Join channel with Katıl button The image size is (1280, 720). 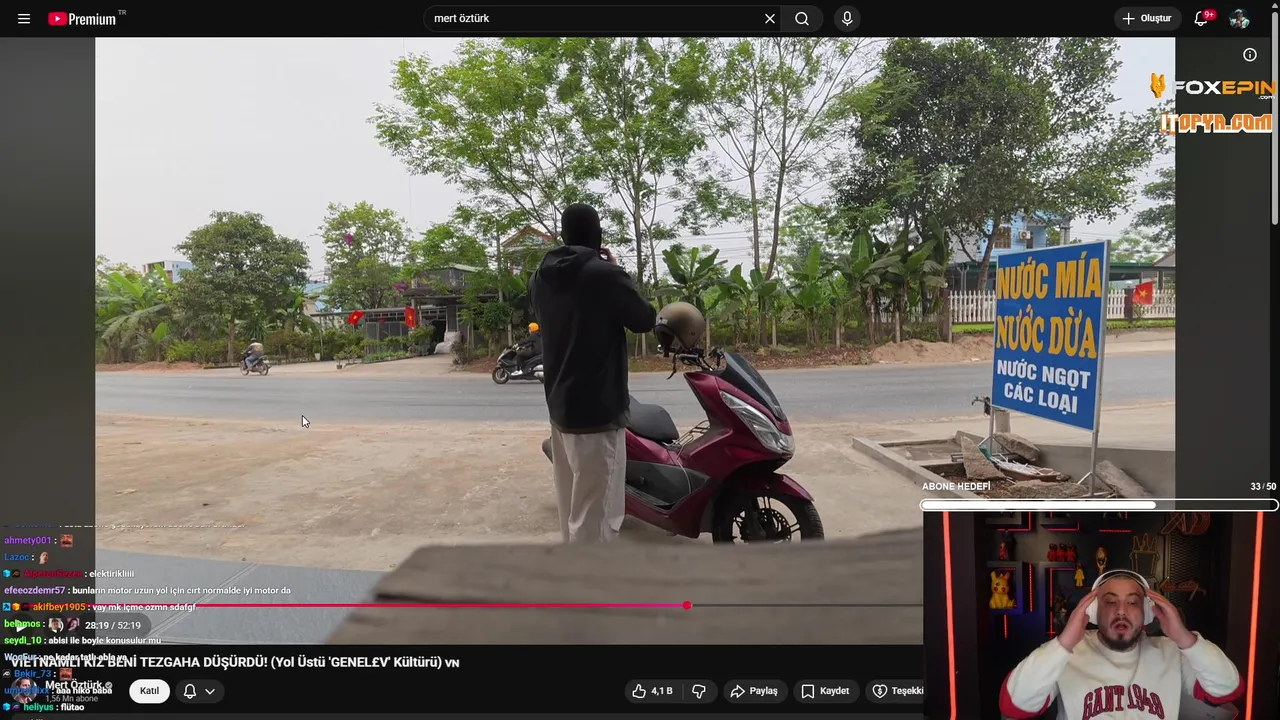pyautogui.click(x=149, y=691)
